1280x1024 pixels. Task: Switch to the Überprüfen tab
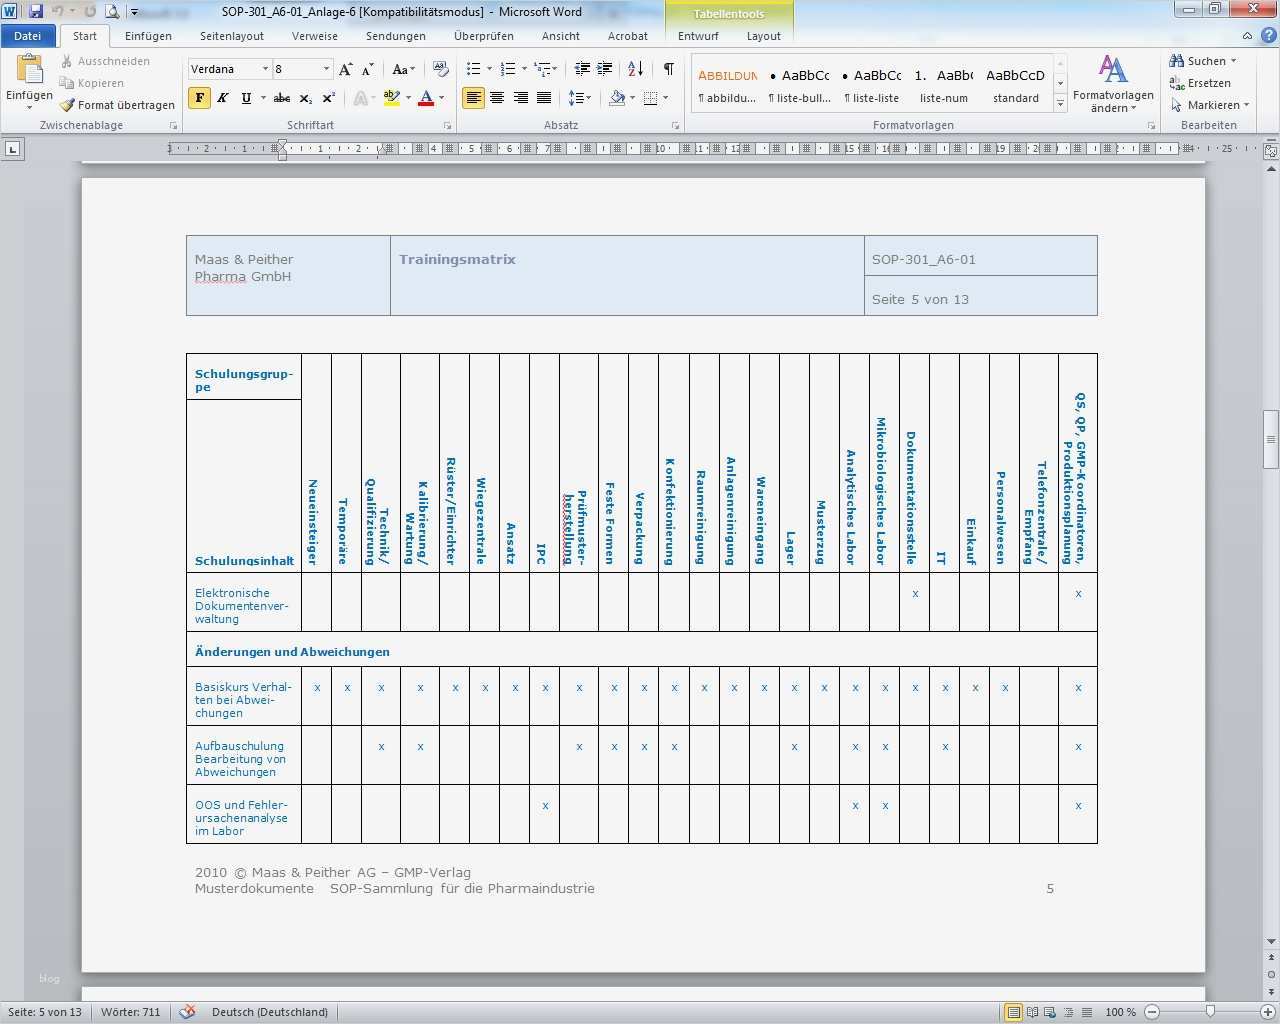coord(483,36)
